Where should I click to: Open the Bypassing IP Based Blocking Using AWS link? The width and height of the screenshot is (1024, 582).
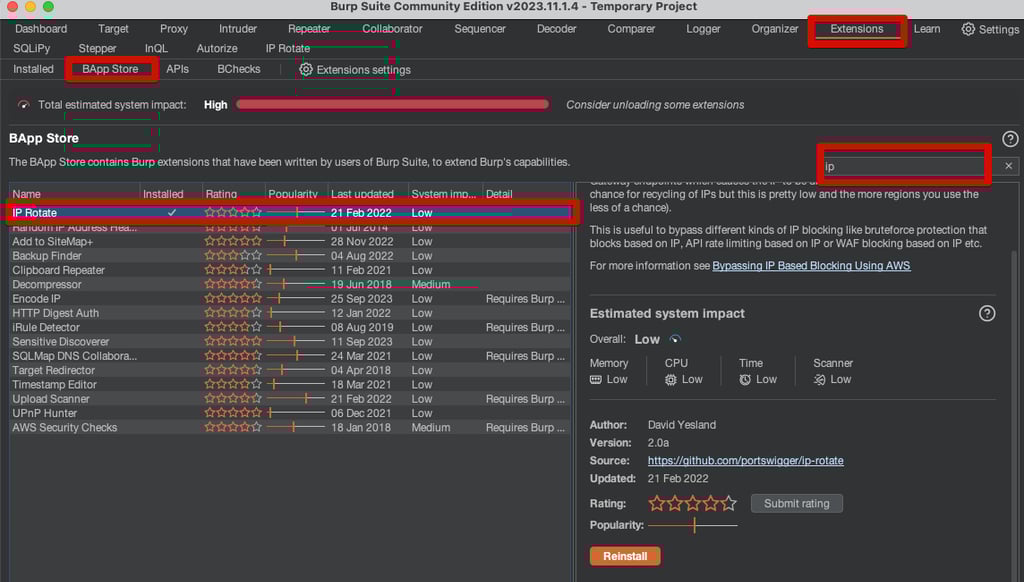[811, 266]
